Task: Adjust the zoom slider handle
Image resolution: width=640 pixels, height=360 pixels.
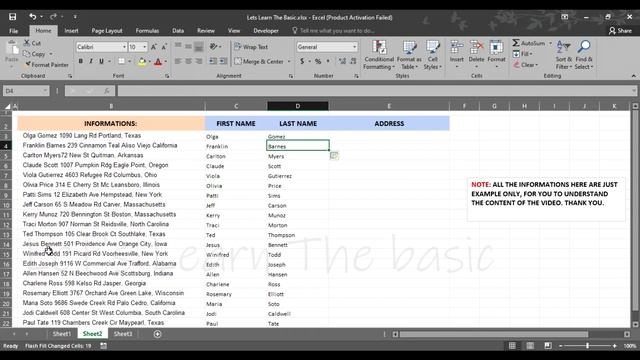Action: (587, 346)
